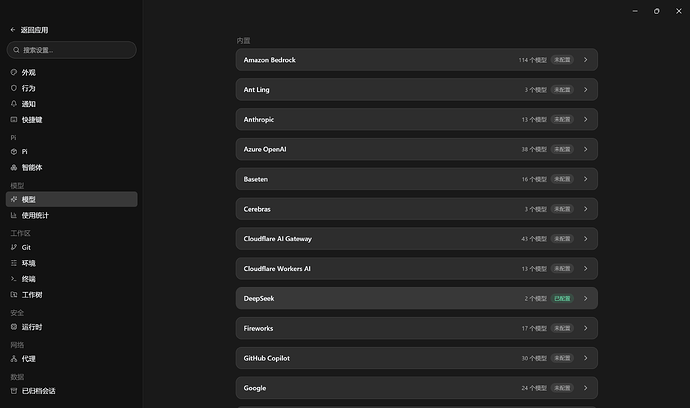Open 快捷键 keyboard shortcuts icon
The width and height of the screenshot is (690, 408).
point(14,120)
